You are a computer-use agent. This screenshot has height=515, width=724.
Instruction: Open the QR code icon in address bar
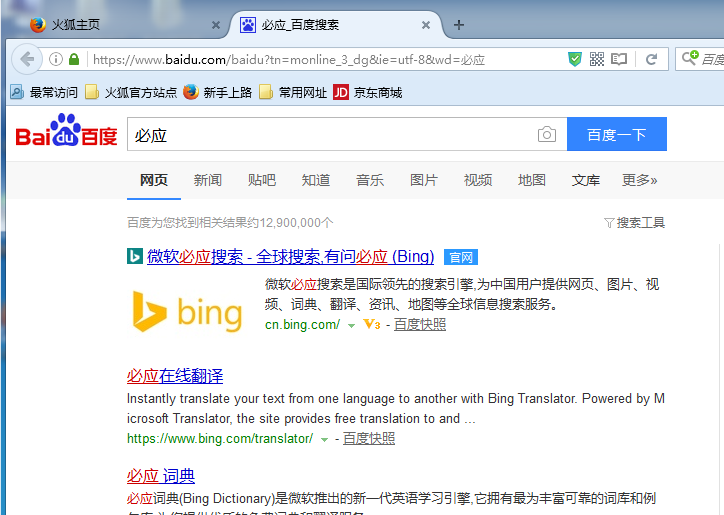click(x=597, y=59)
